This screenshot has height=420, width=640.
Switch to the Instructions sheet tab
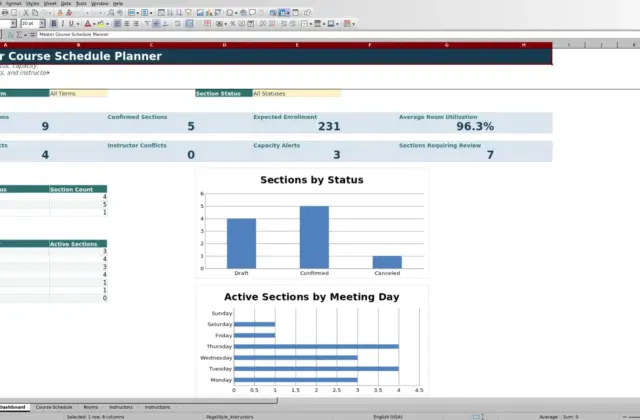tap(157, 407)
